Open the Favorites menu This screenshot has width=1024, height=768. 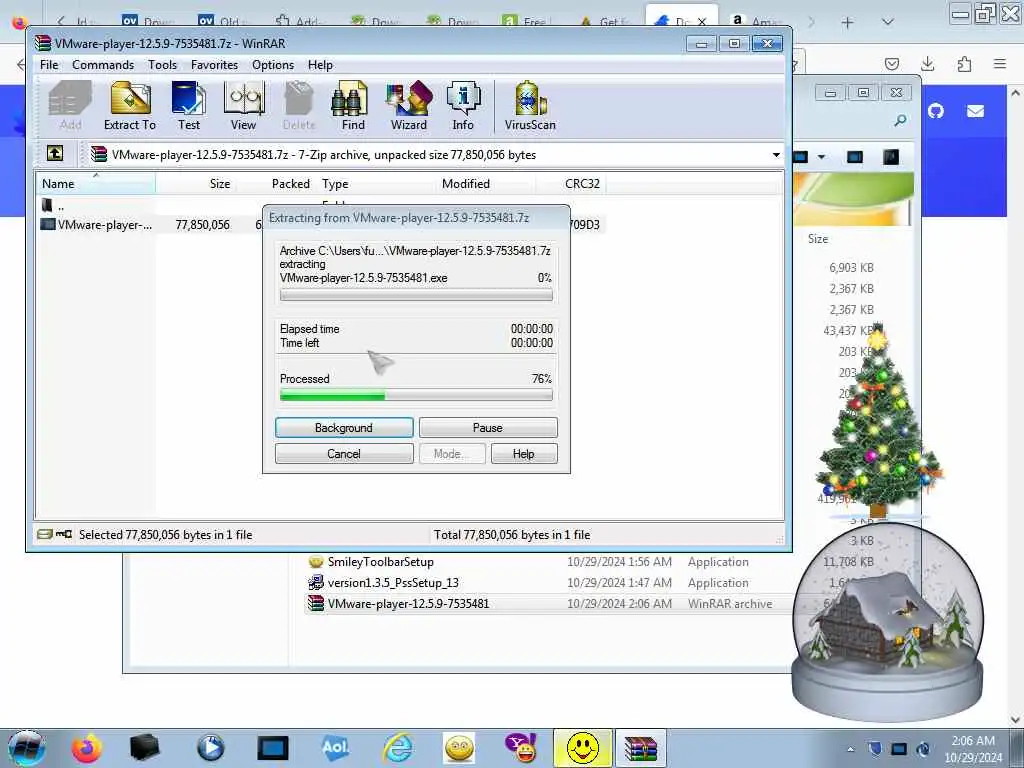click(214, 65)
